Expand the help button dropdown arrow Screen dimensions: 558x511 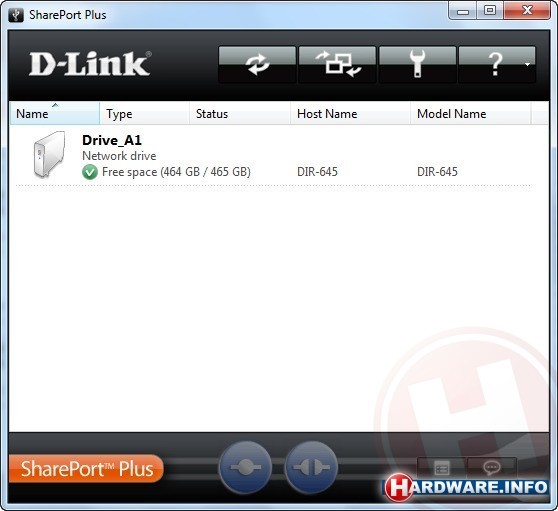coord(528,64)
